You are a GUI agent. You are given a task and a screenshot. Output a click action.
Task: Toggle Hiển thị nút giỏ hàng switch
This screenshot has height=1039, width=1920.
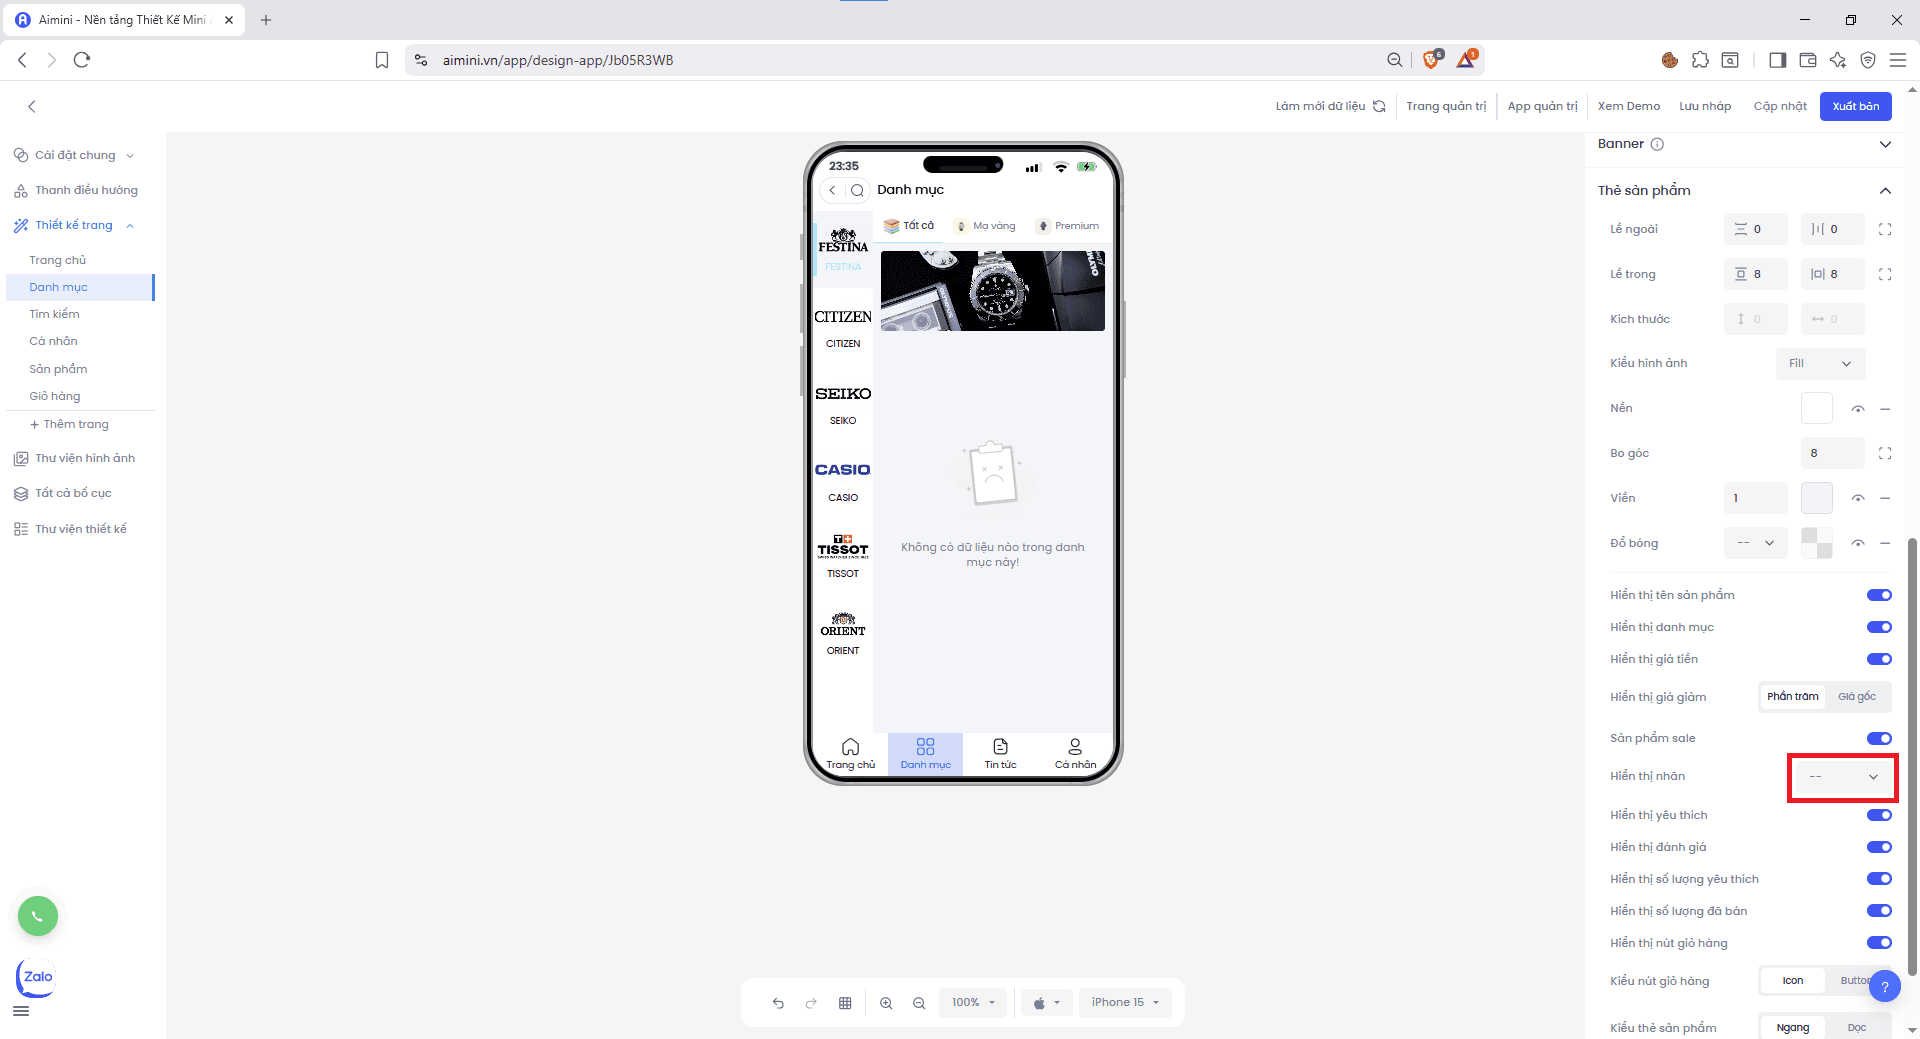click(1878, 943)
